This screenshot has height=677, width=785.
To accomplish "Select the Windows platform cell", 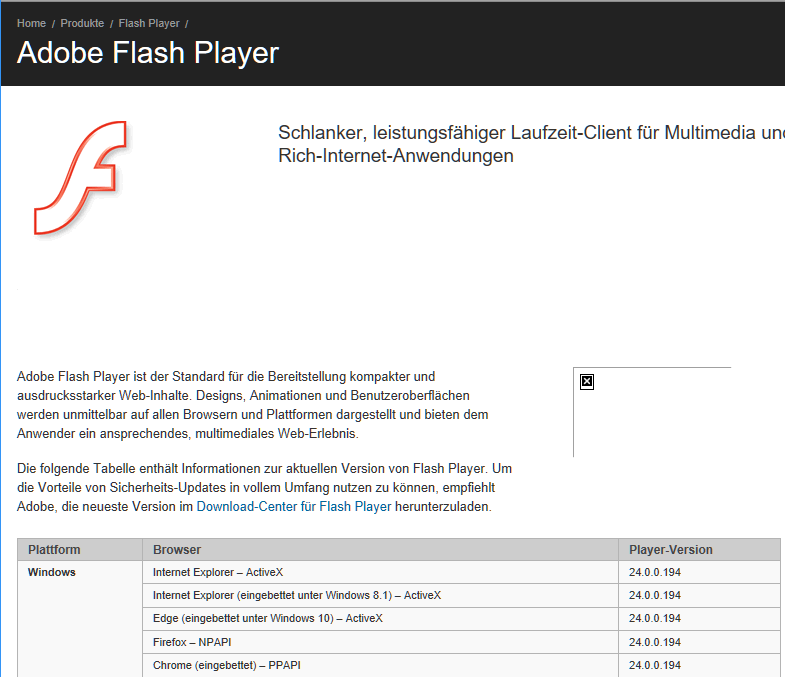I will click(x=80, y=618).
